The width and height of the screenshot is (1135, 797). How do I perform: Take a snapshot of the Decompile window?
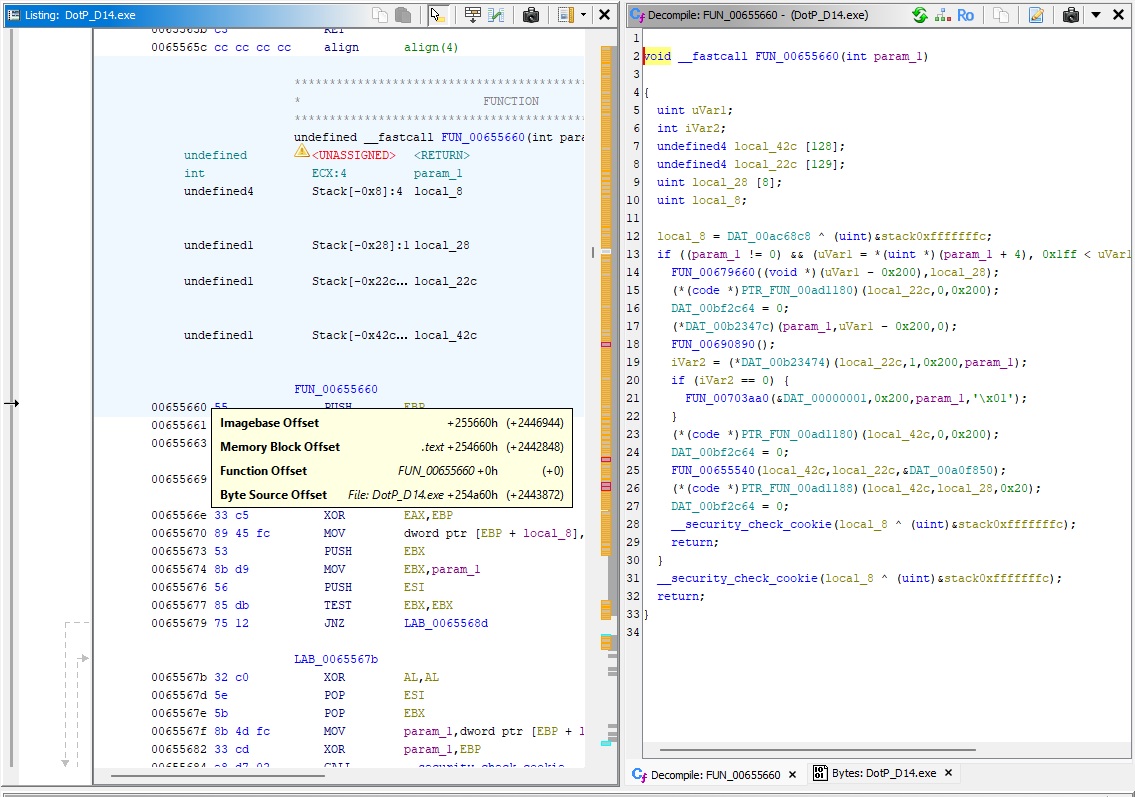[1071, 15]
